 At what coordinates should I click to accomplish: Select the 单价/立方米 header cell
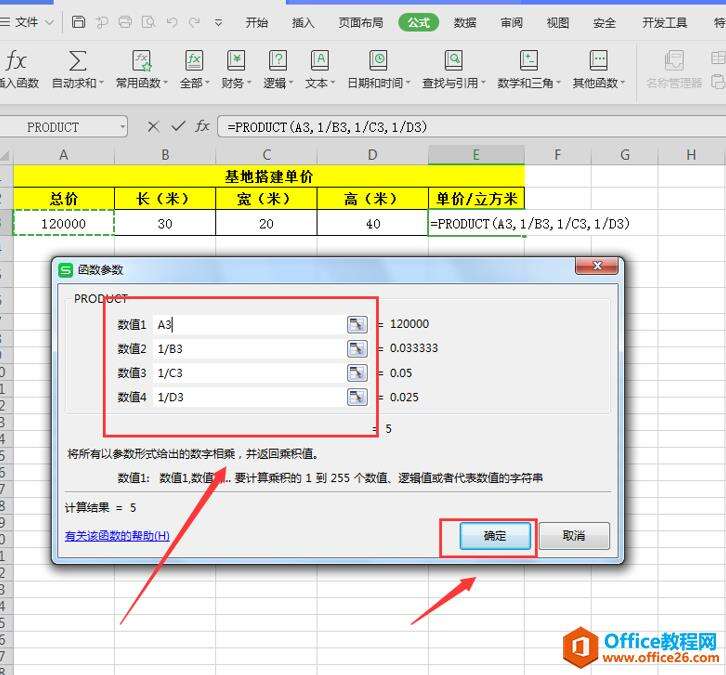tap(476, 199)
